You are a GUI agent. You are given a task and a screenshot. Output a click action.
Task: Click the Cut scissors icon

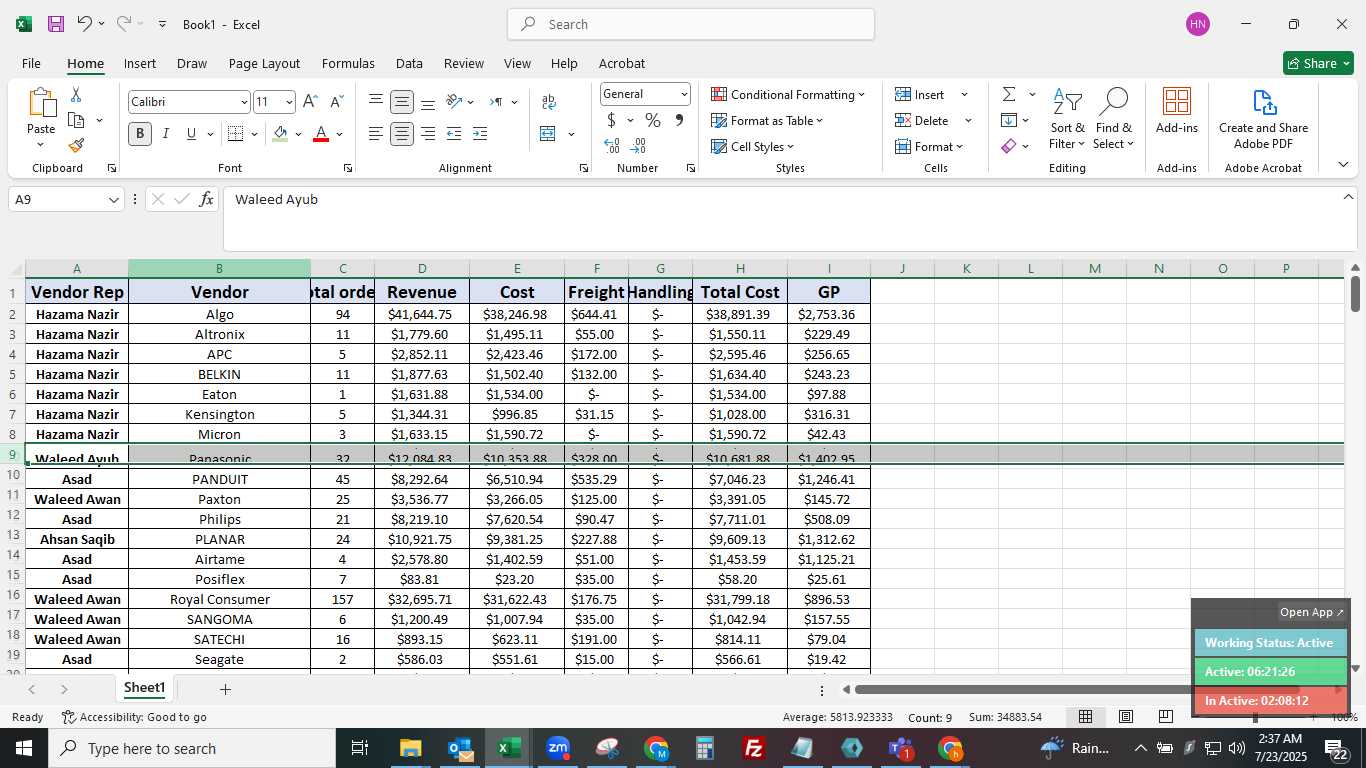click(76, 95)
